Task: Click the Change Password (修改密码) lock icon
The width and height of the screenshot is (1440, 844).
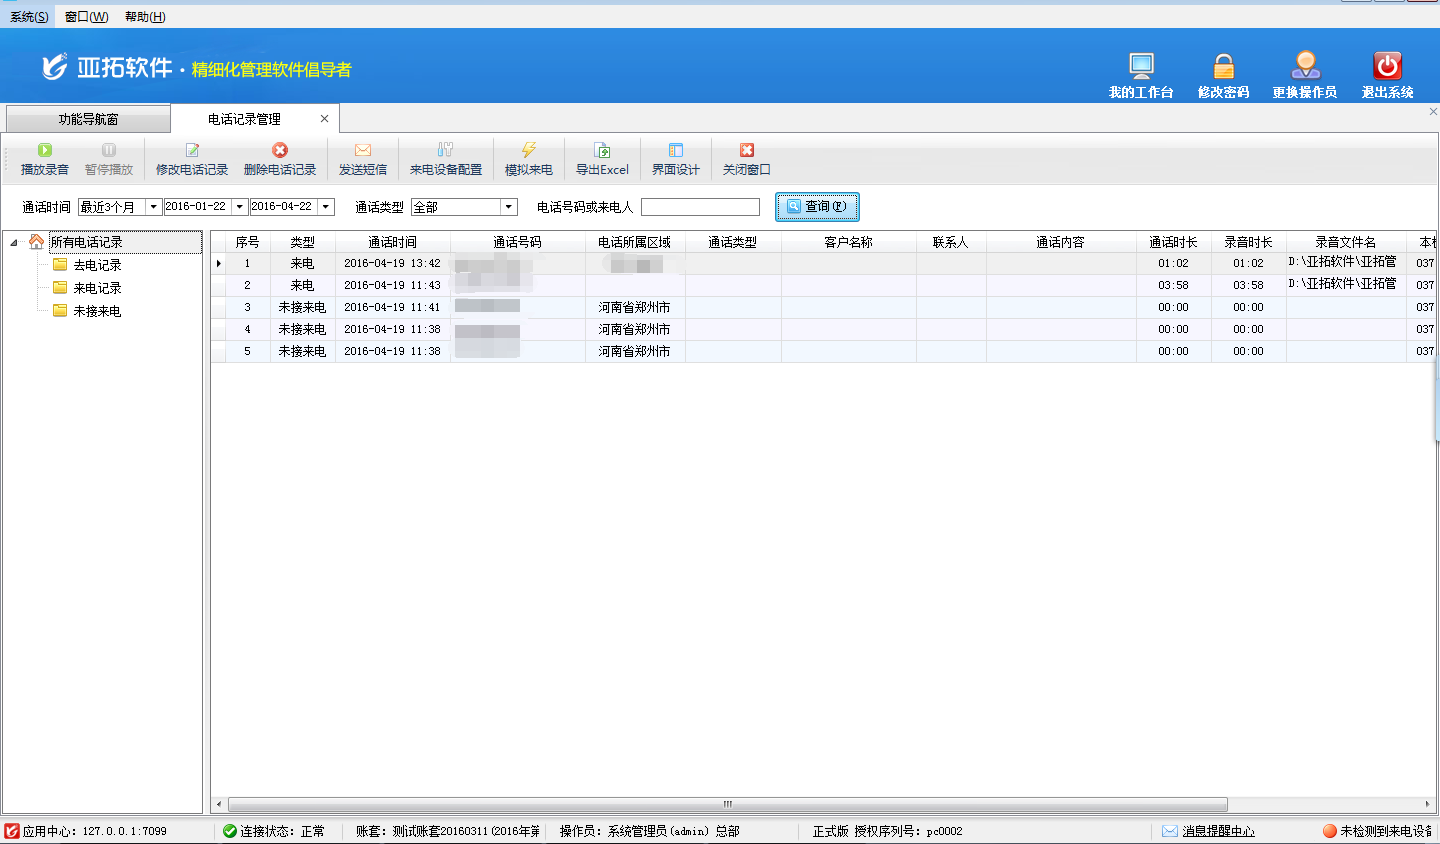Action: [x=1224, y=67]
